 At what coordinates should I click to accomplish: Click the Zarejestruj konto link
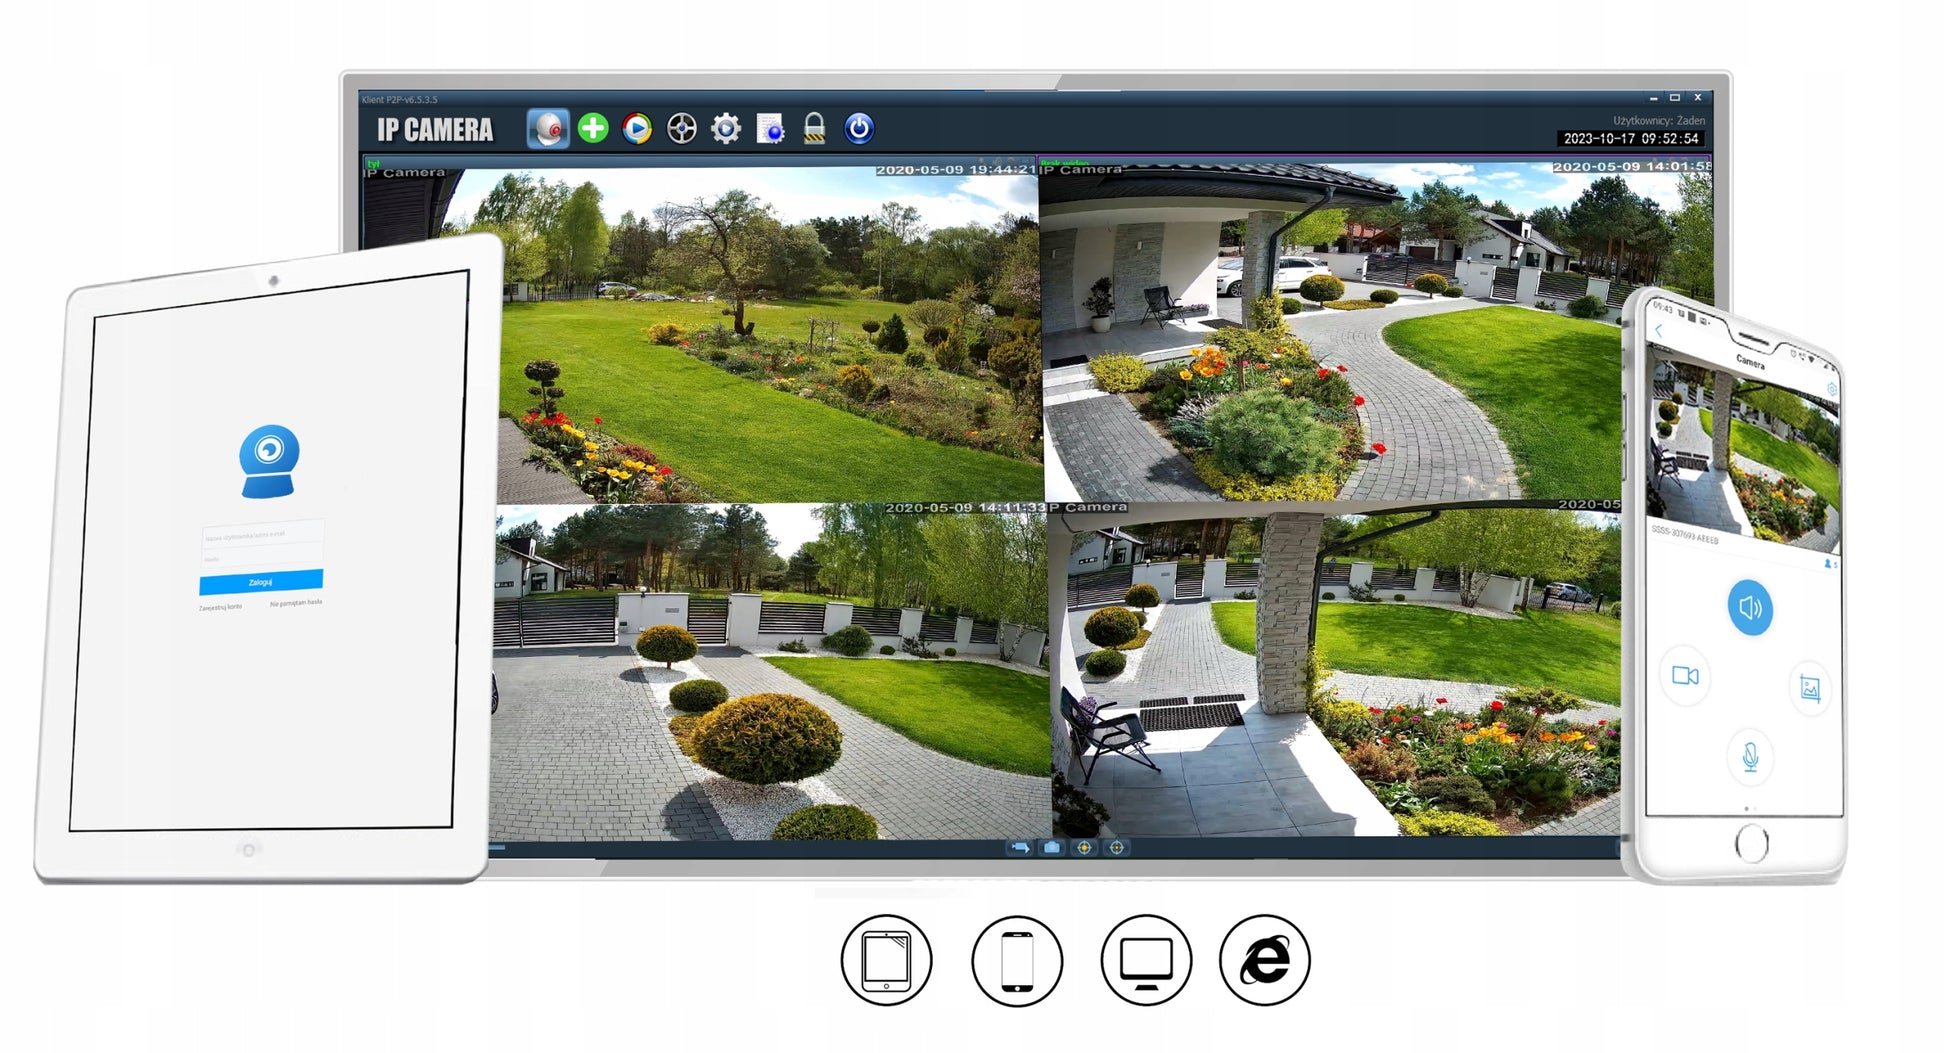(220, 607)
